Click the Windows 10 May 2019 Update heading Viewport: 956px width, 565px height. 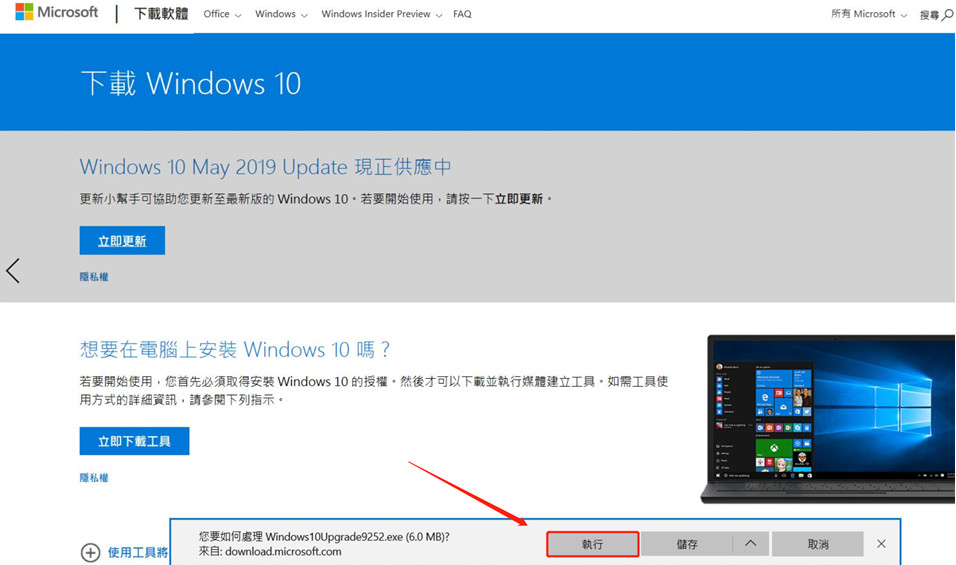266,167
